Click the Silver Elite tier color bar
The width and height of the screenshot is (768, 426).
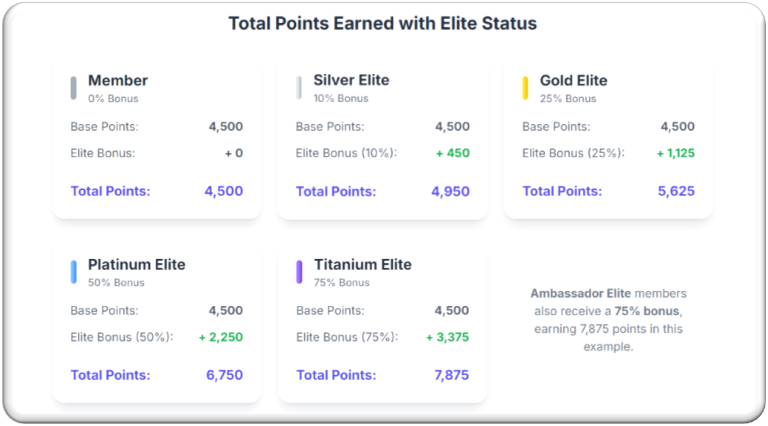click(x=300, y=88)
